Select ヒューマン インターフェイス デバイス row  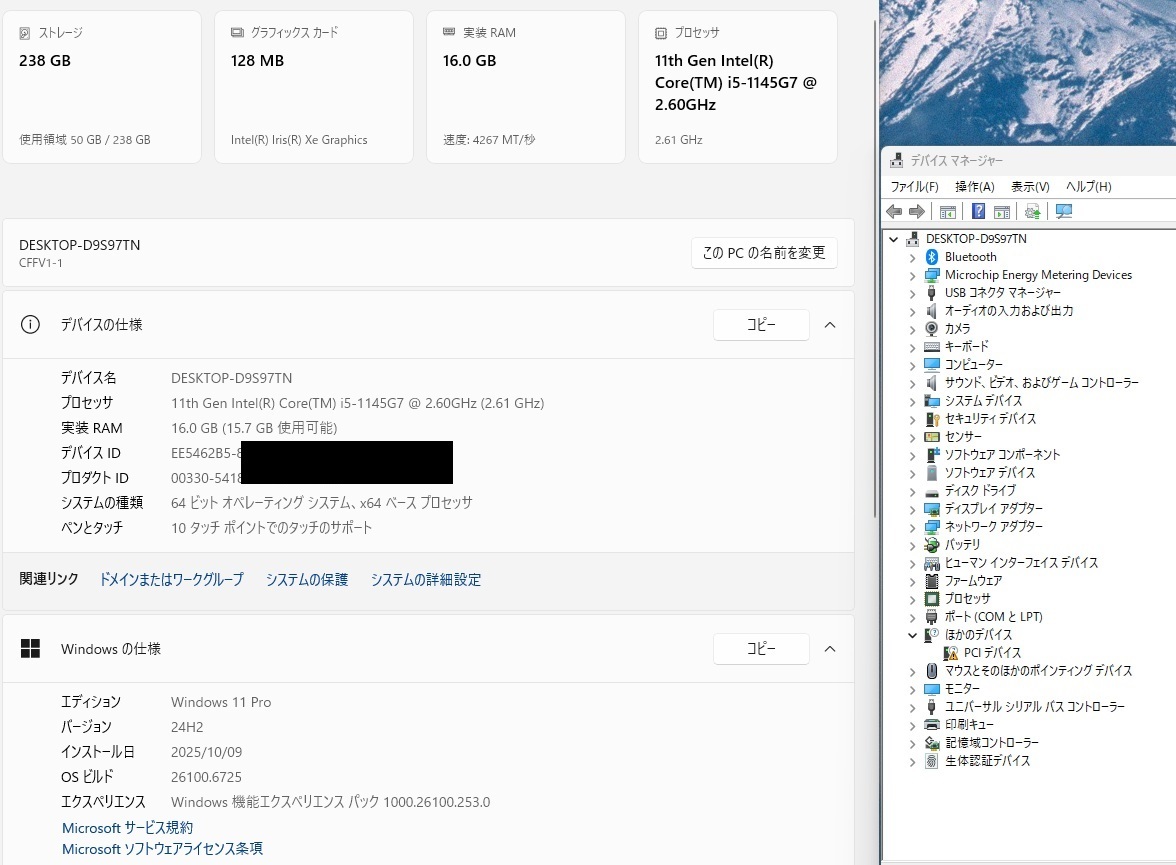click(x=1021, y=563)
